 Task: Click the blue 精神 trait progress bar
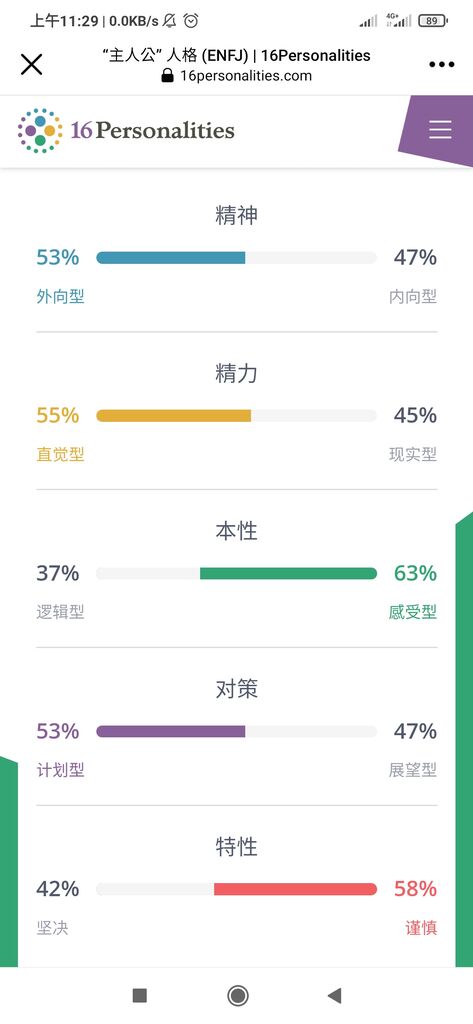tap(236, 258)
